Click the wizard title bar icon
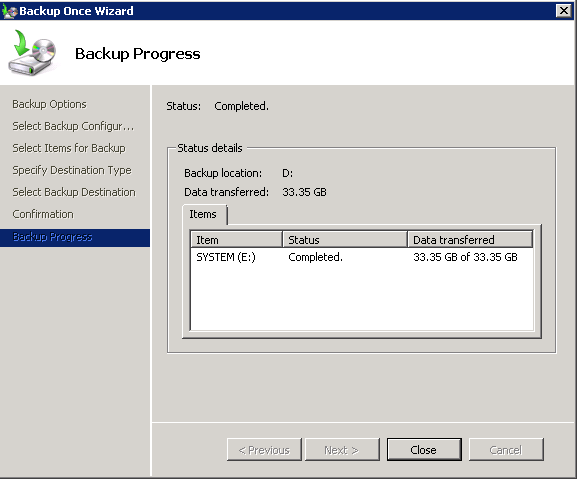The width and height of the screenshot is (577, 479). pos(10,11)
